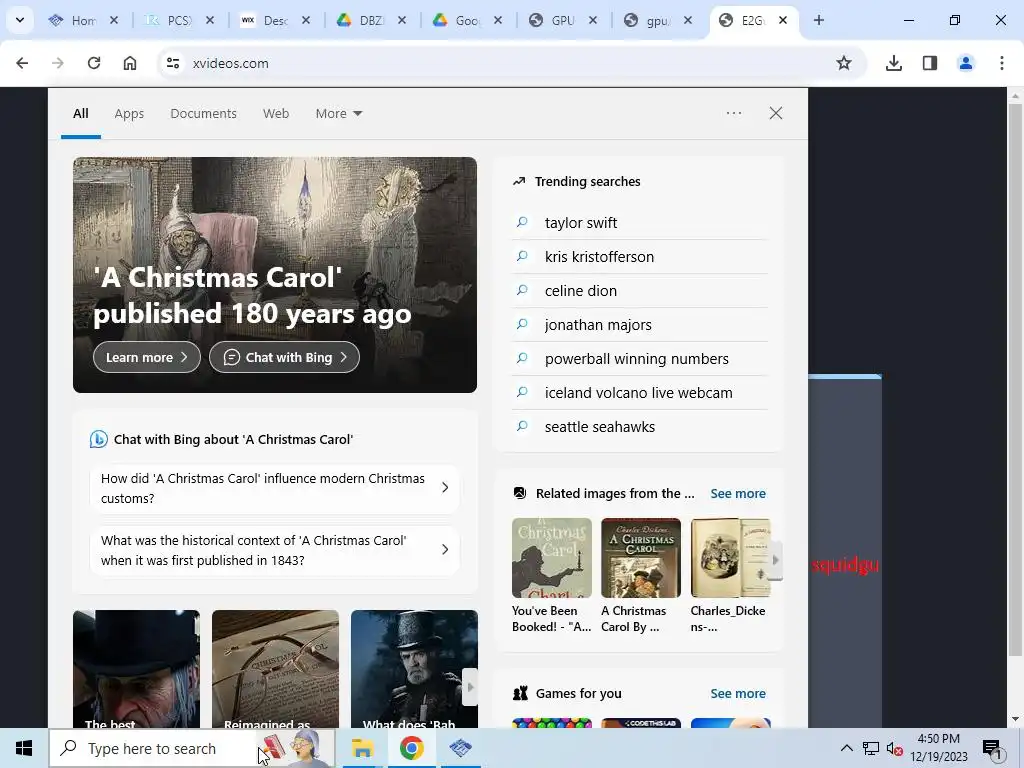
Task: Reload the current page
Action: point(94,63)
